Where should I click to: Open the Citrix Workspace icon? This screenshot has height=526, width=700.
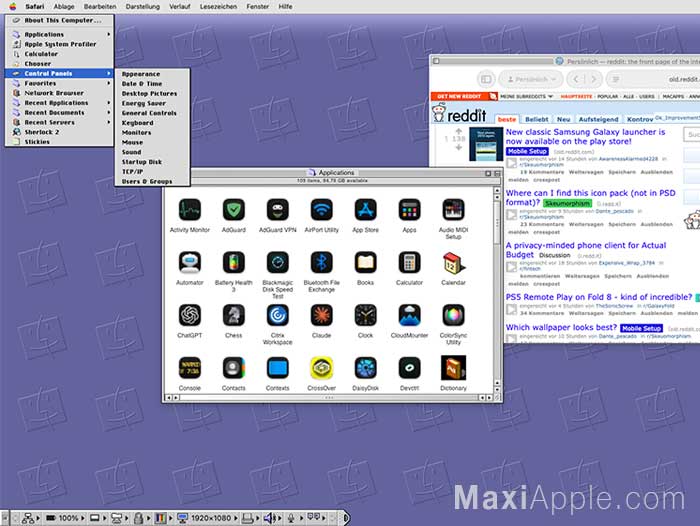pyautogui.click(x=277, y=315)
